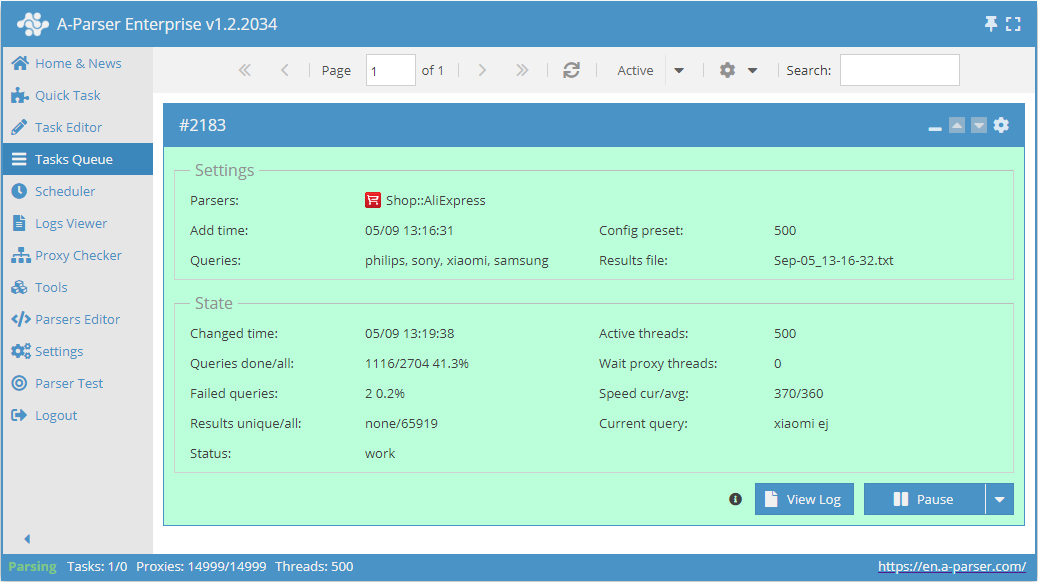Viewport: 1038px width, 582px height.
Task: Click the page number field
Action: pos(390,70)
